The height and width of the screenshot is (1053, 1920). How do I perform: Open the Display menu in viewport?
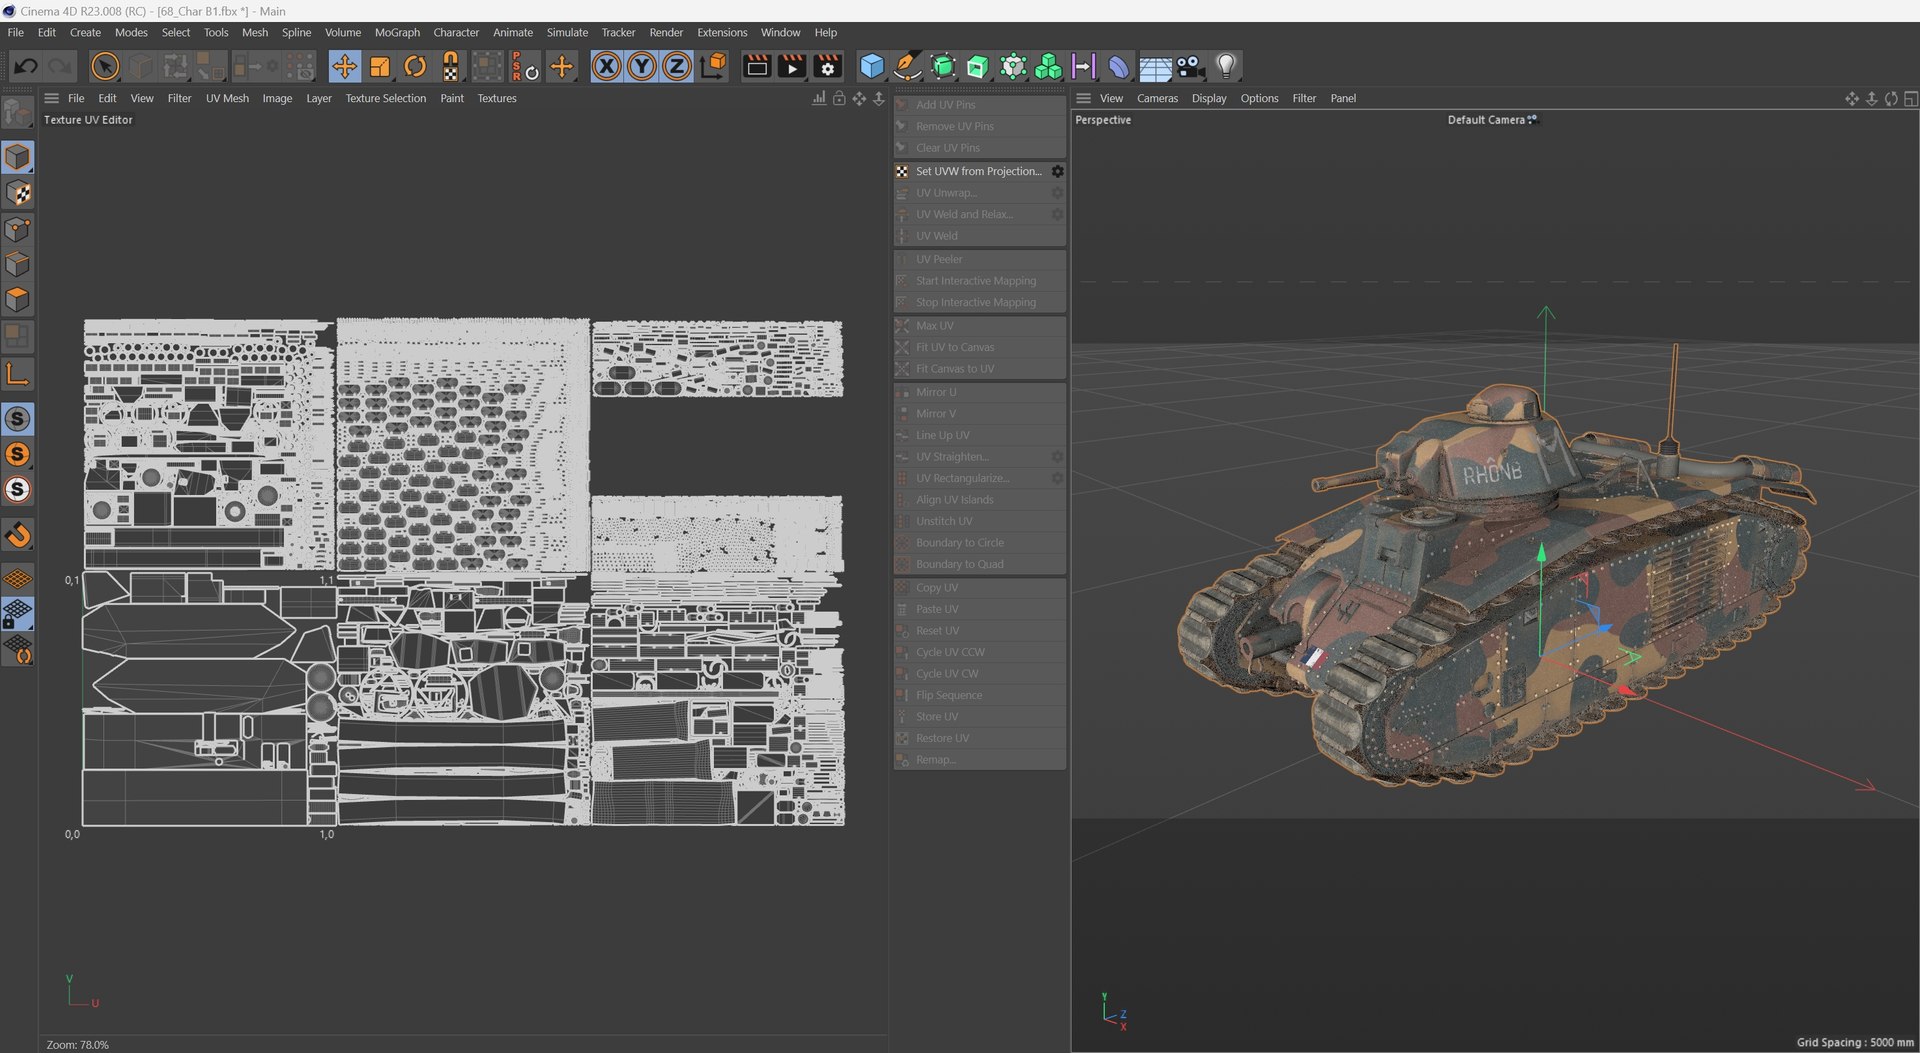pos(1208,98)
